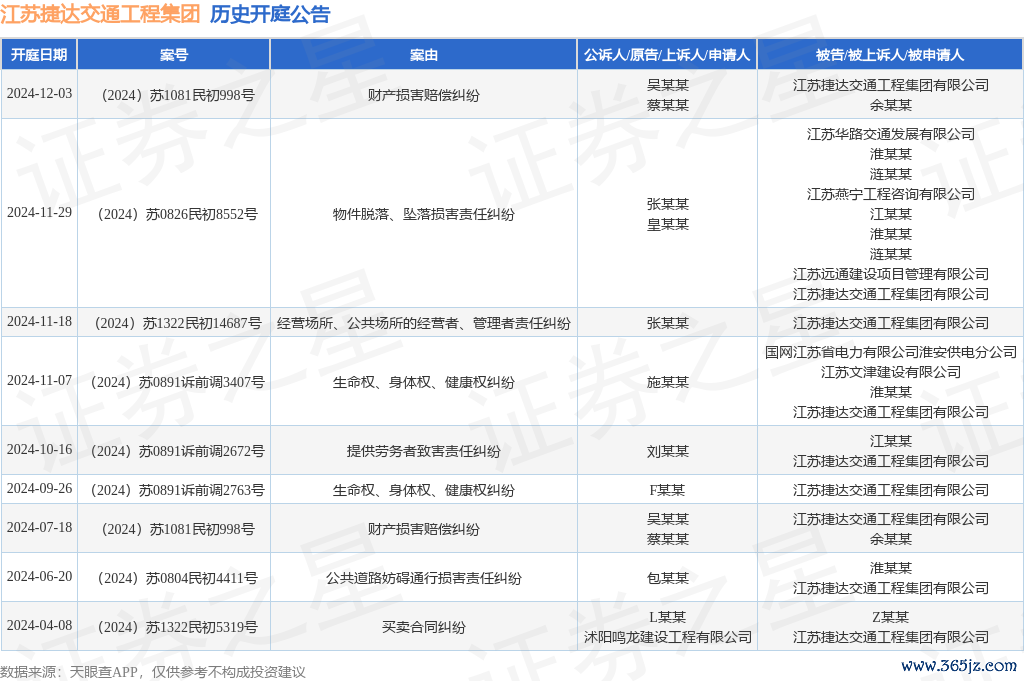Select case number 苏1322民初5319号
1024x681 pixels.
(177, 627)
